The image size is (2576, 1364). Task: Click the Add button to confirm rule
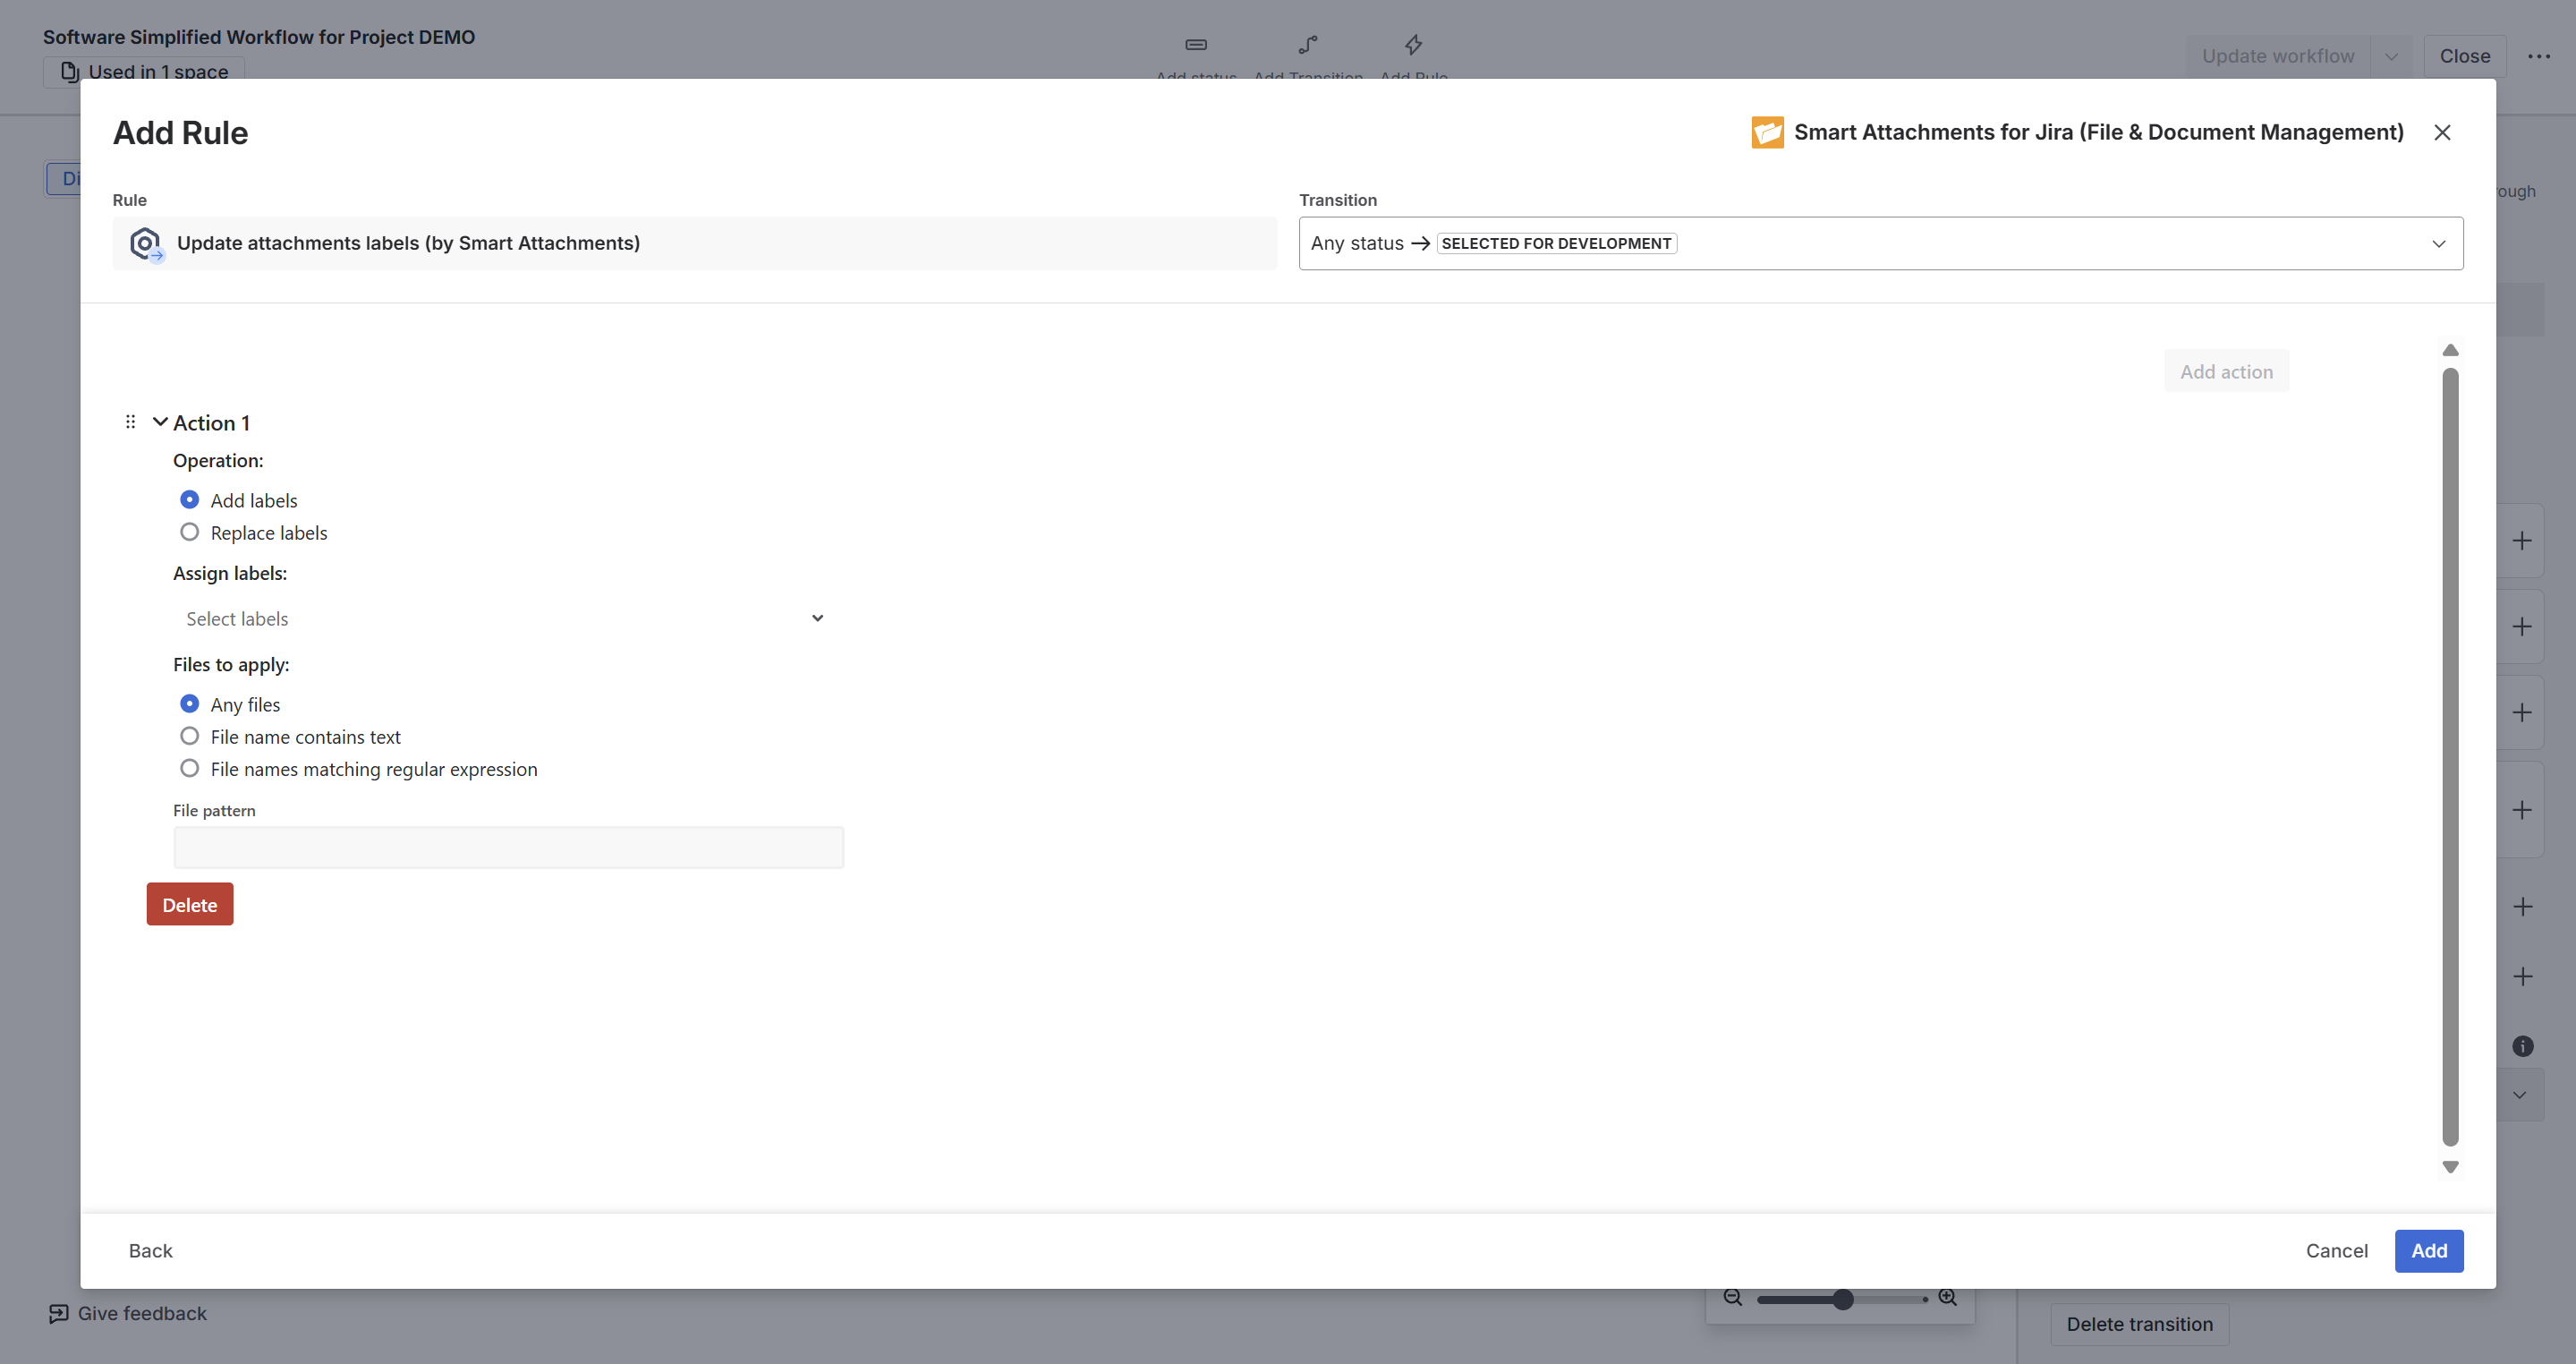2428,1251
